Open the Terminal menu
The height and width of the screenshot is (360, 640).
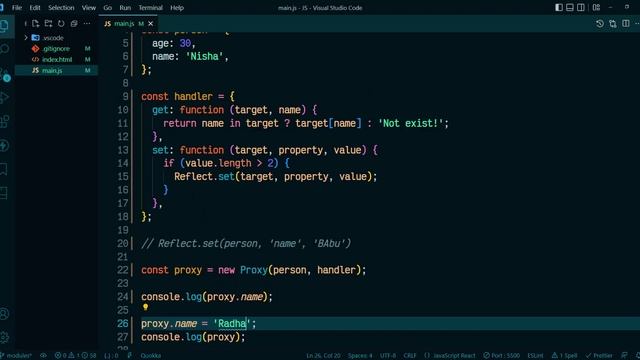(150, 8)
